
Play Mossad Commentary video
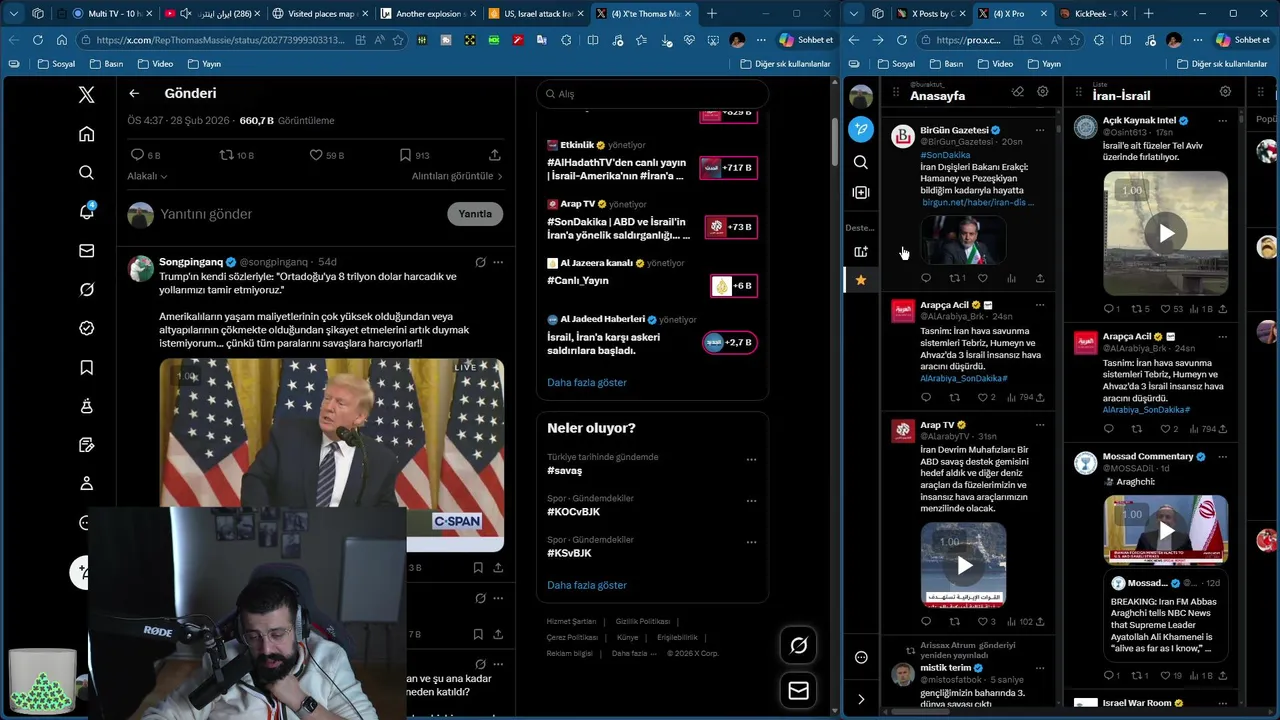pyautogui.click(x=1166, y=529)
